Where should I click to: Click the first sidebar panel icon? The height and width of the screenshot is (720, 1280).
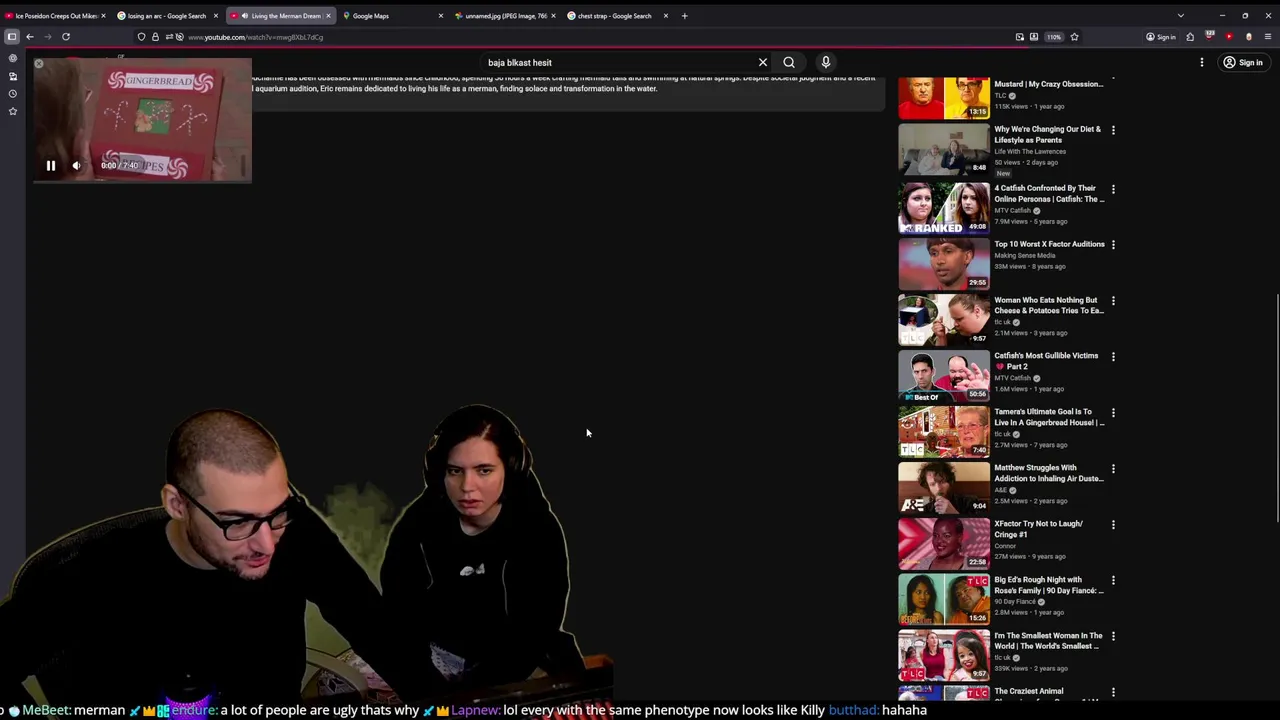tap(12, 58)
